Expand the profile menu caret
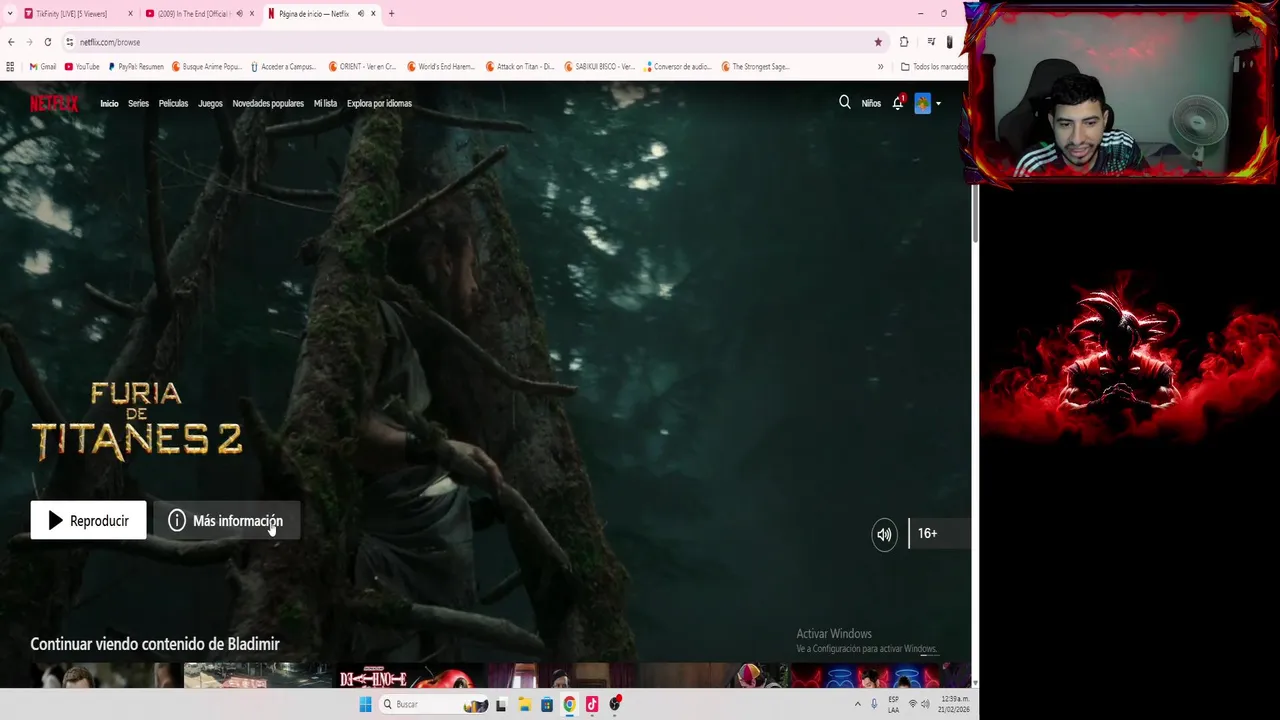 tap(938, 104)
